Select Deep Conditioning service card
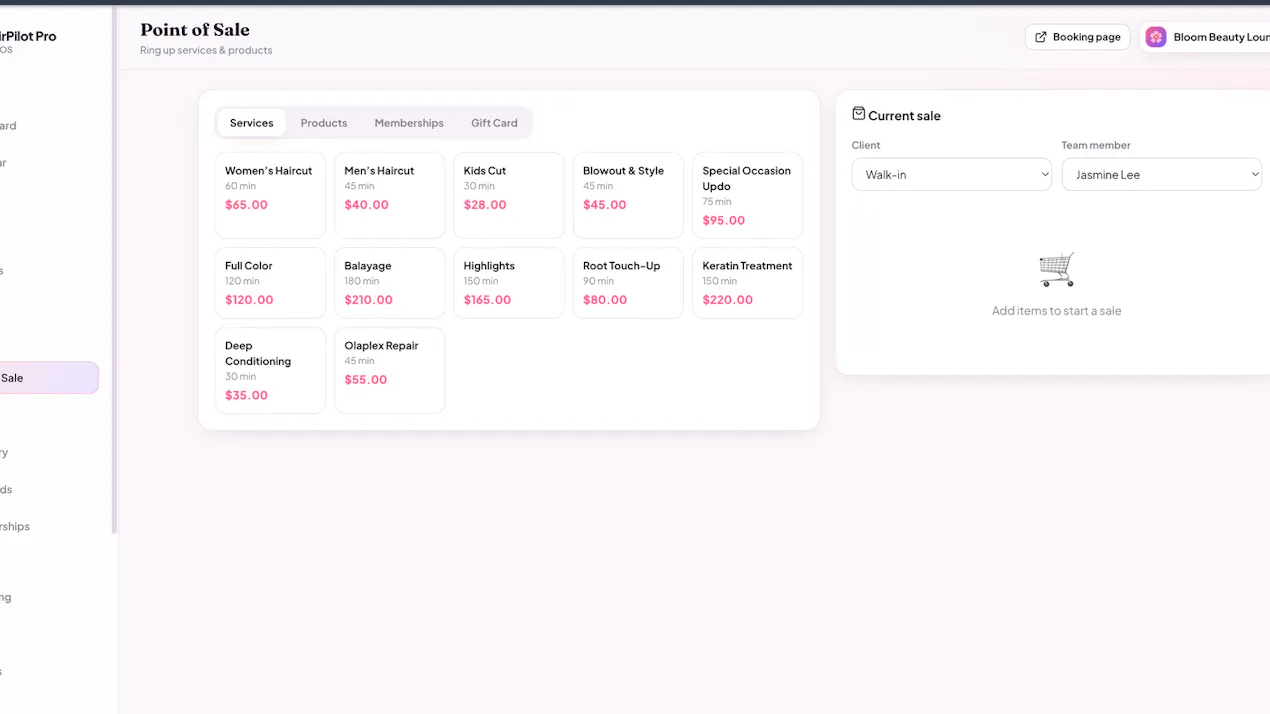 click(x=270, y=370)
